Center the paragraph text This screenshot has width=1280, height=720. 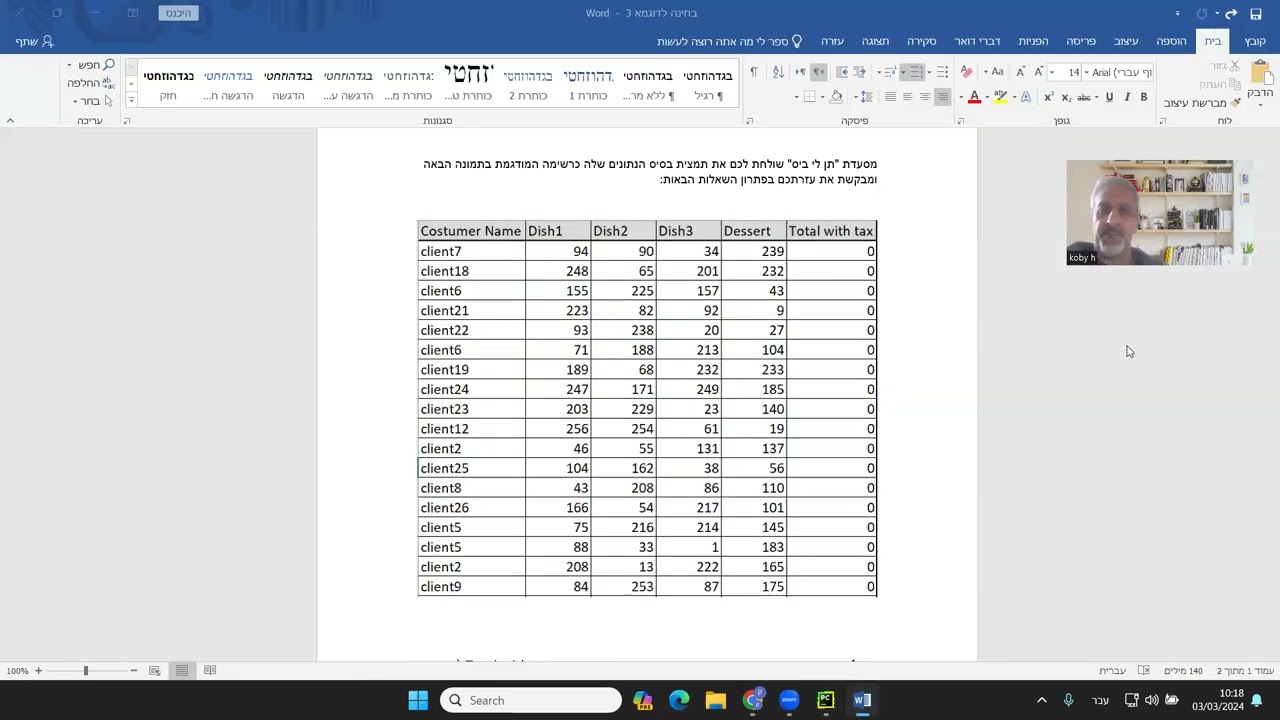[x=925, y=97]
